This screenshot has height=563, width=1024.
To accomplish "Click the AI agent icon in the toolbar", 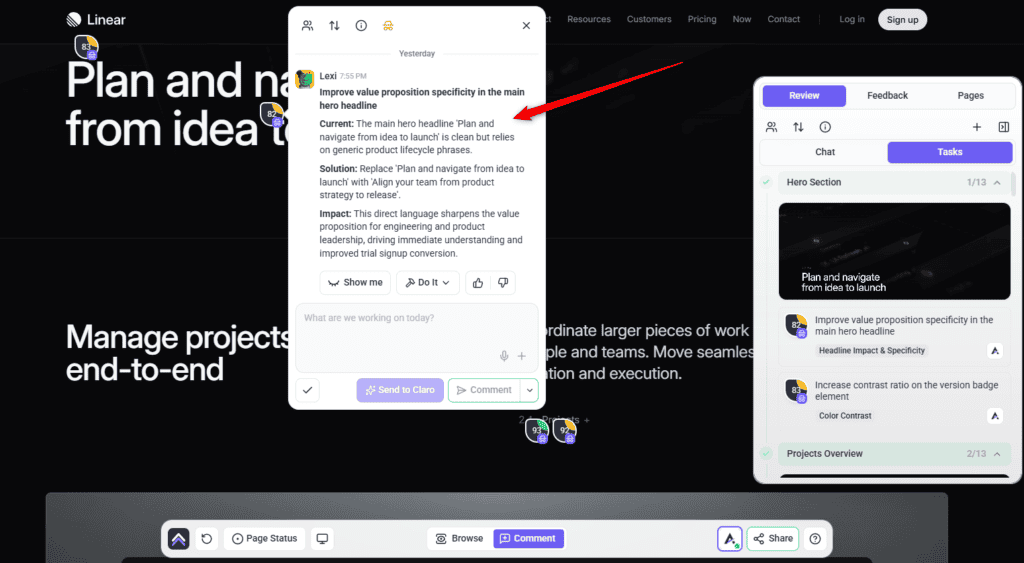I will tap(730, 539).
